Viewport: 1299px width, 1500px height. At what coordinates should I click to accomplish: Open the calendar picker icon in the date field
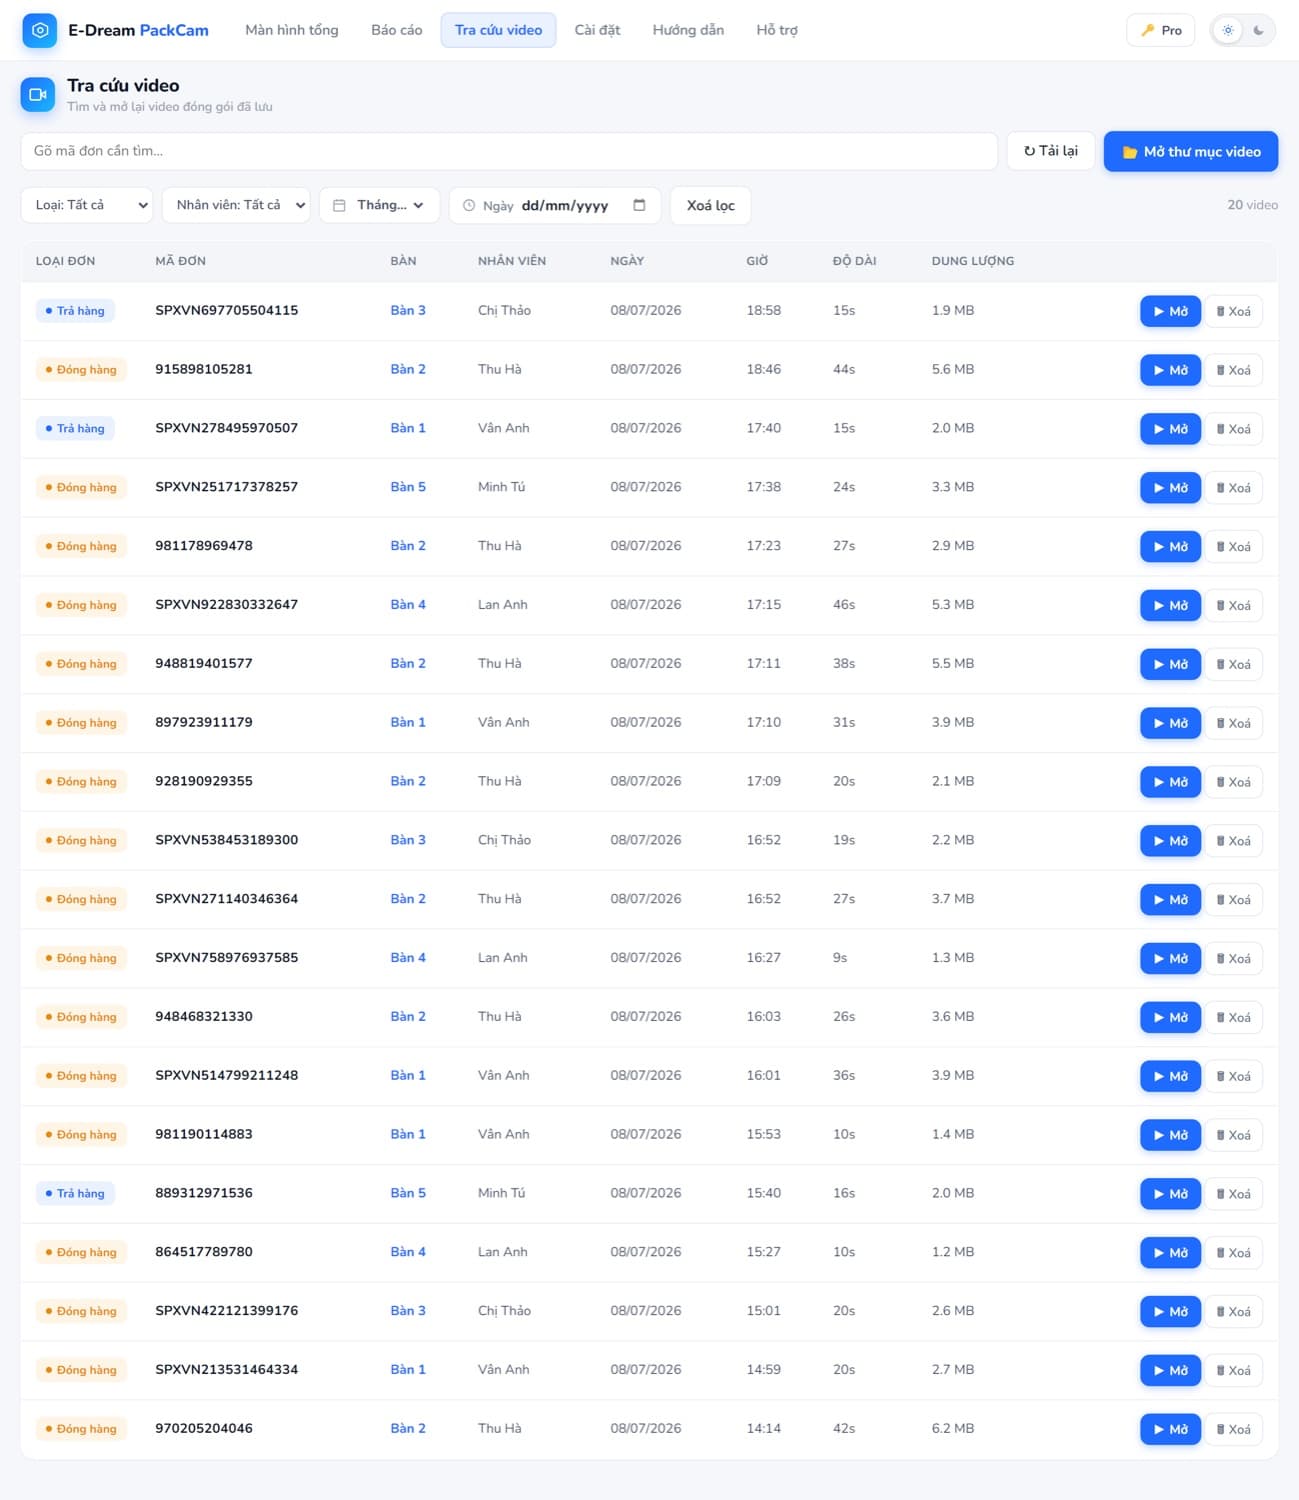pos(639,205)
